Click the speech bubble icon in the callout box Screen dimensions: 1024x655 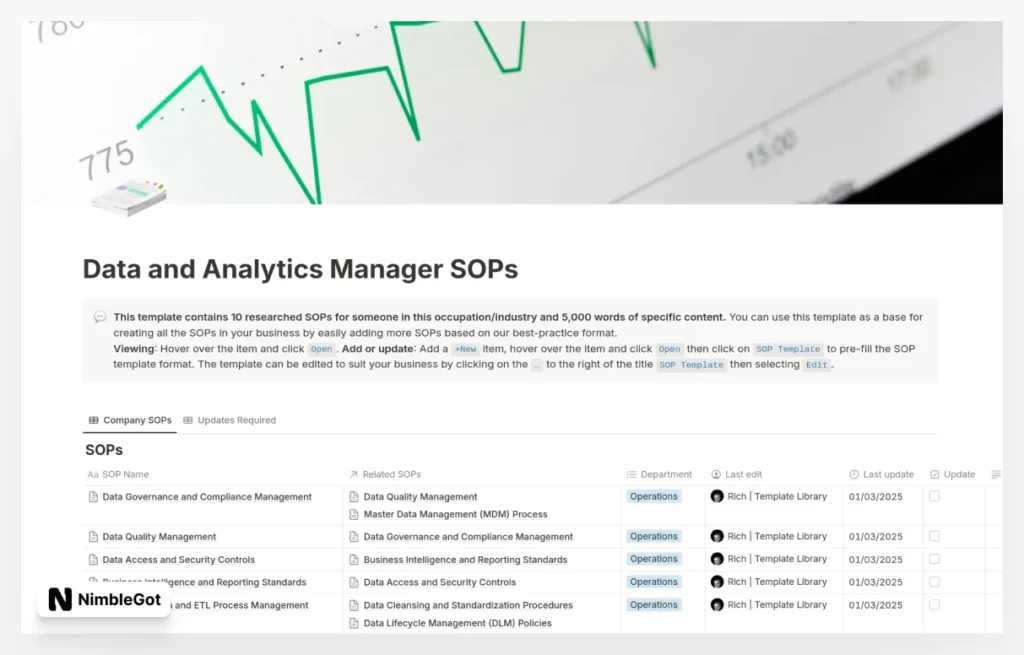point(100,316)
